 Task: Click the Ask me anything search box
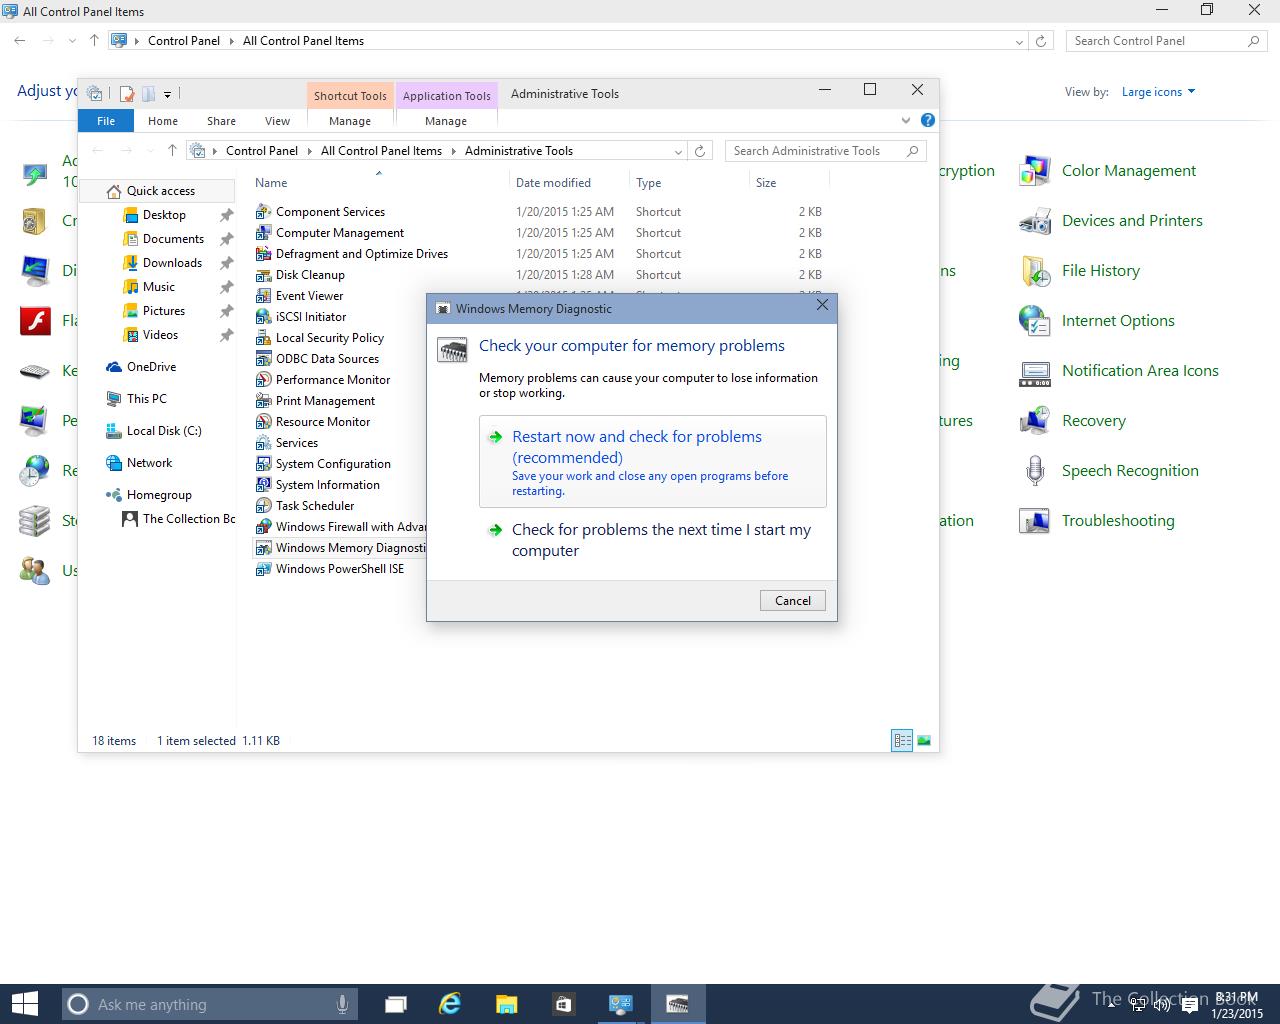(211, 1004)
